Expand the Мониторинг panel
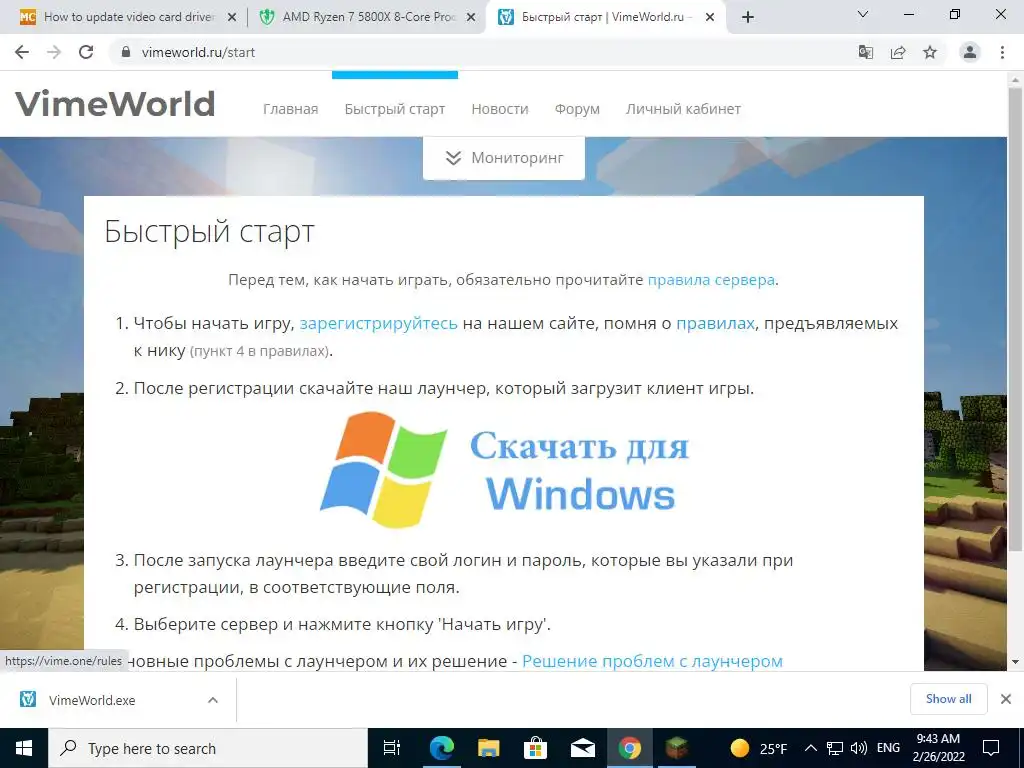Viewport: 1024px width, 768px height. (504, 158)
